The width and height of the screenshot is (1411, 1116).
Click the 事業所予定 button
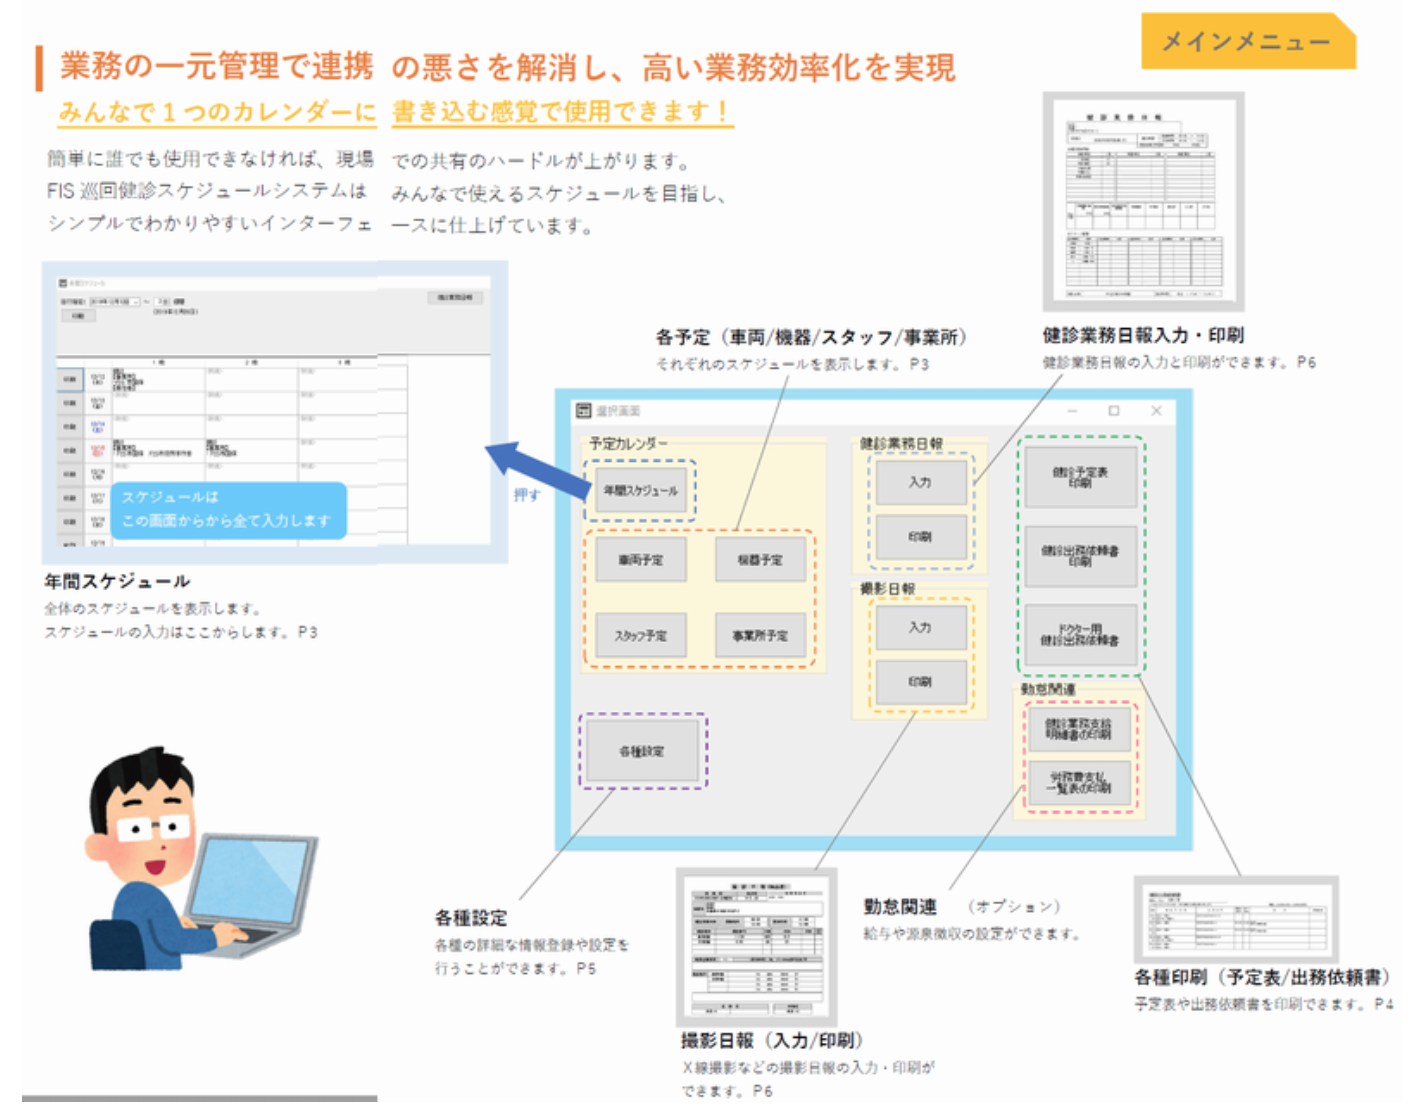tap(760, 635)
